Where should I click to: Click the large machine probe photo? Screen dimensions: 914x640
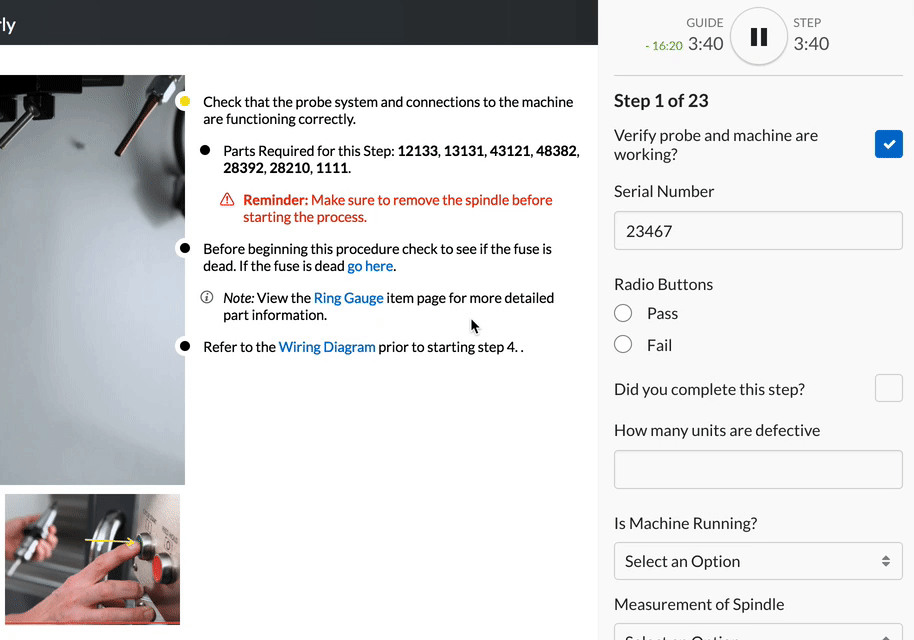[x=92, y=280]
